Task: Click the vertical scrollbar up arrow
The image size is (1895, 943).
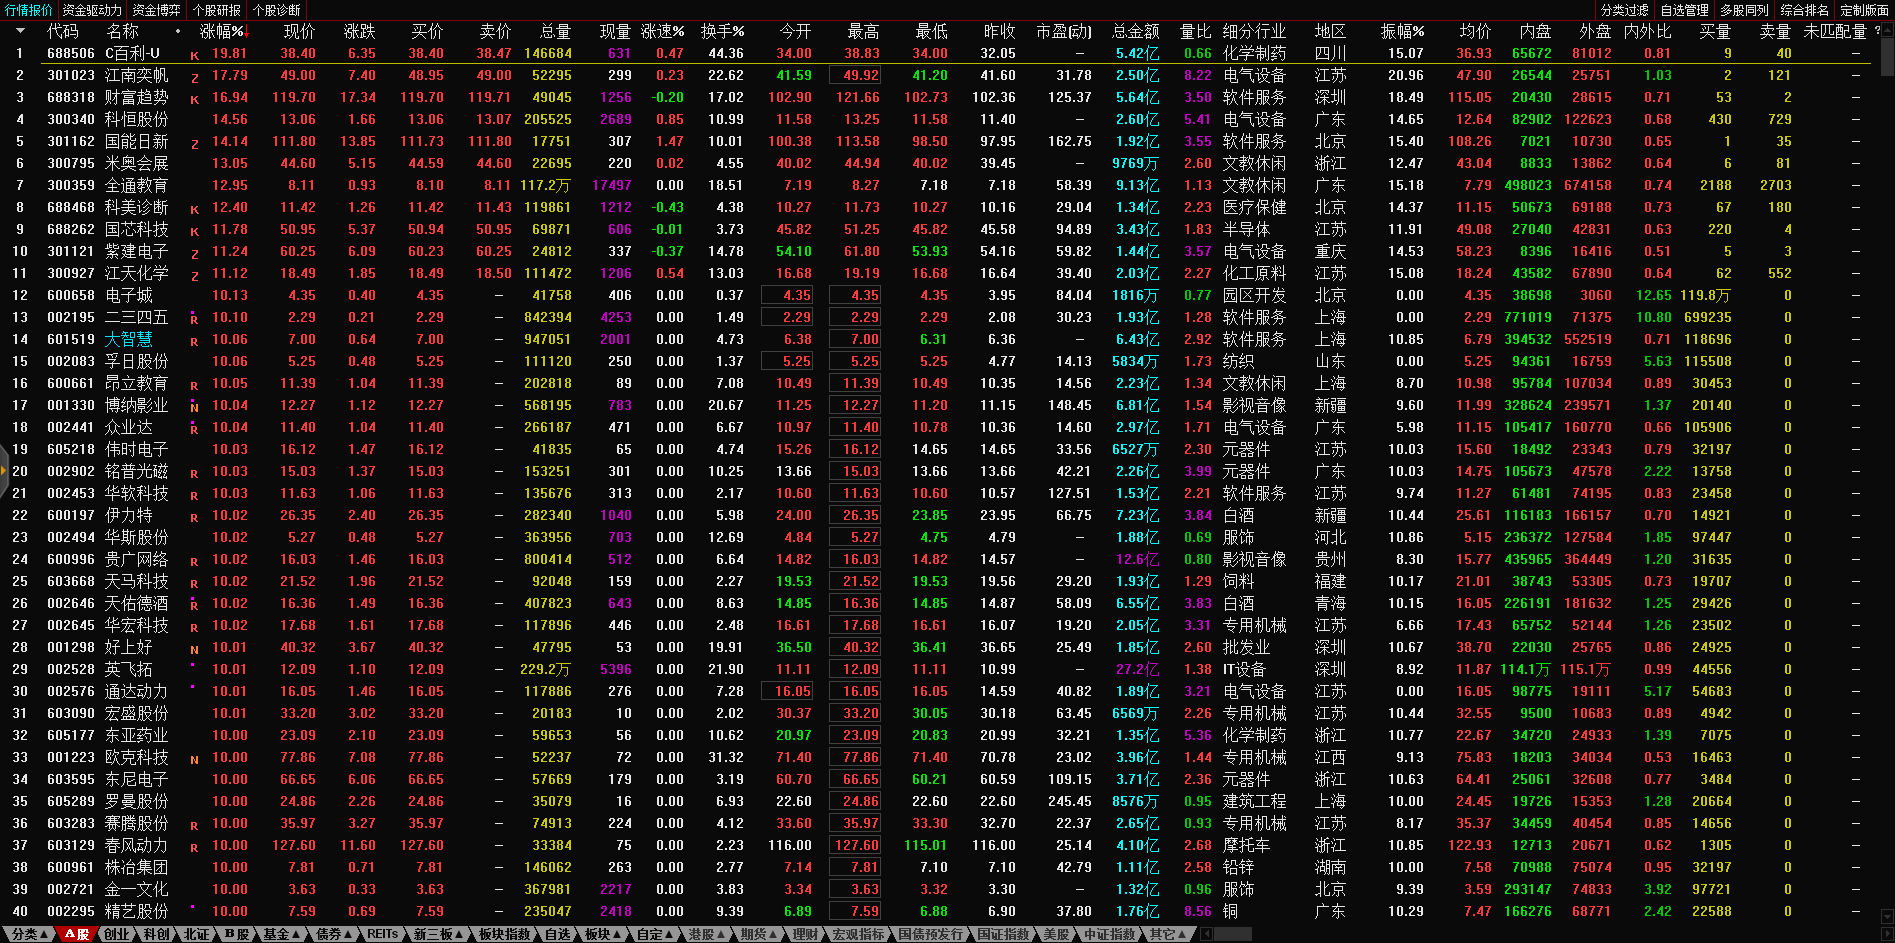Action: click(1887, 31)
